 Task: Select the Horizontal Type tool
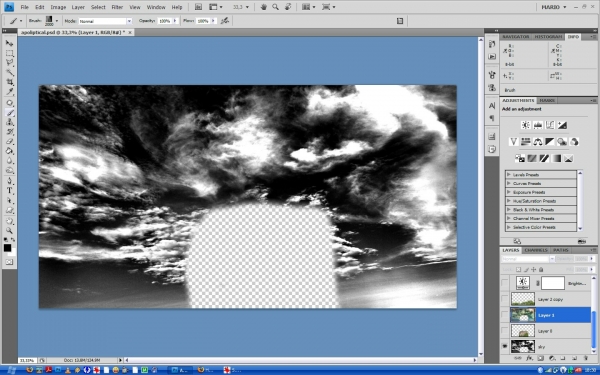[10, 191]
